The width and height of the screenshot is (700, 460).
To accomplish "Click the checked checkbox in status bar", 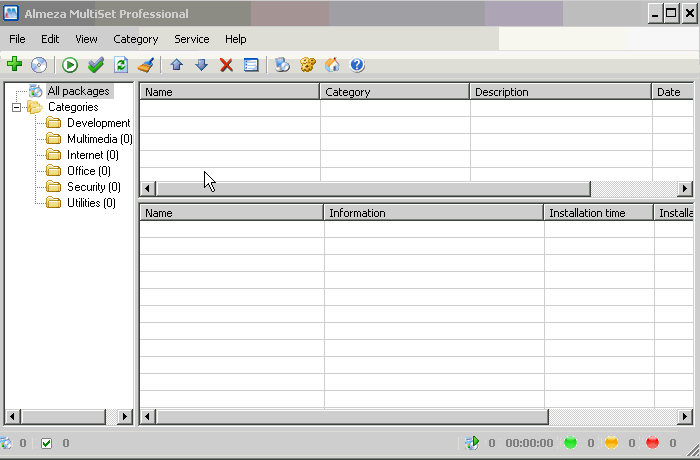I will (46, 443).
